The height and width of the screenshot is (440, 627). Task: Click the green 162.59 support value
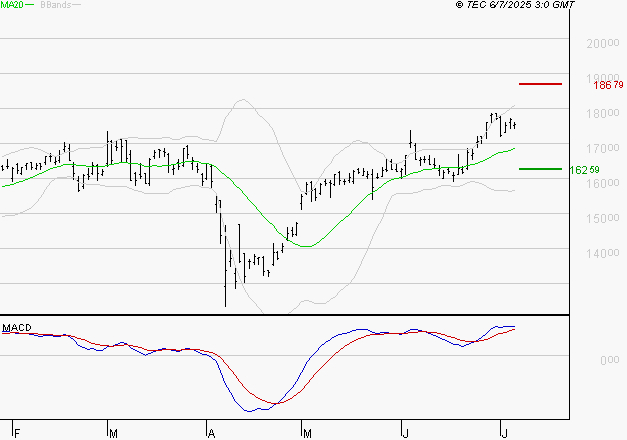pos(584,170)
